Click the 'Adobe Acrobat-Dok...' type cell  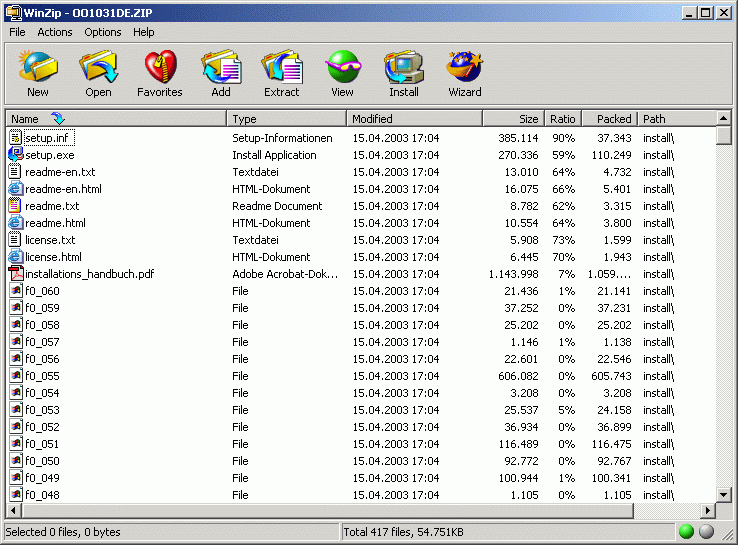point(285,273)
